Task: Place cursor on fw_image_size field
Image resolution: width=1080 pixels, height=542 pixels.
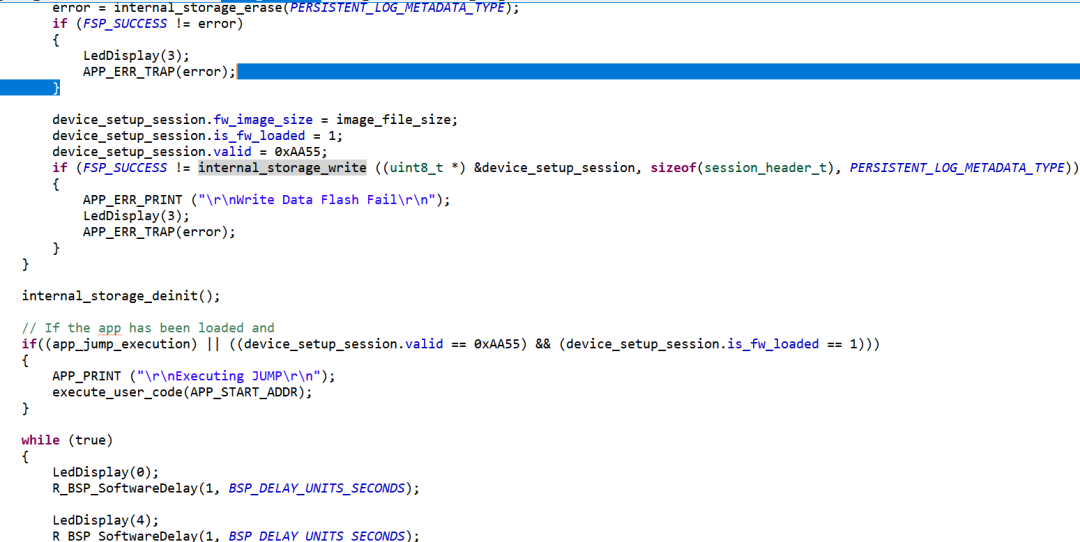Action: [263, 120]
